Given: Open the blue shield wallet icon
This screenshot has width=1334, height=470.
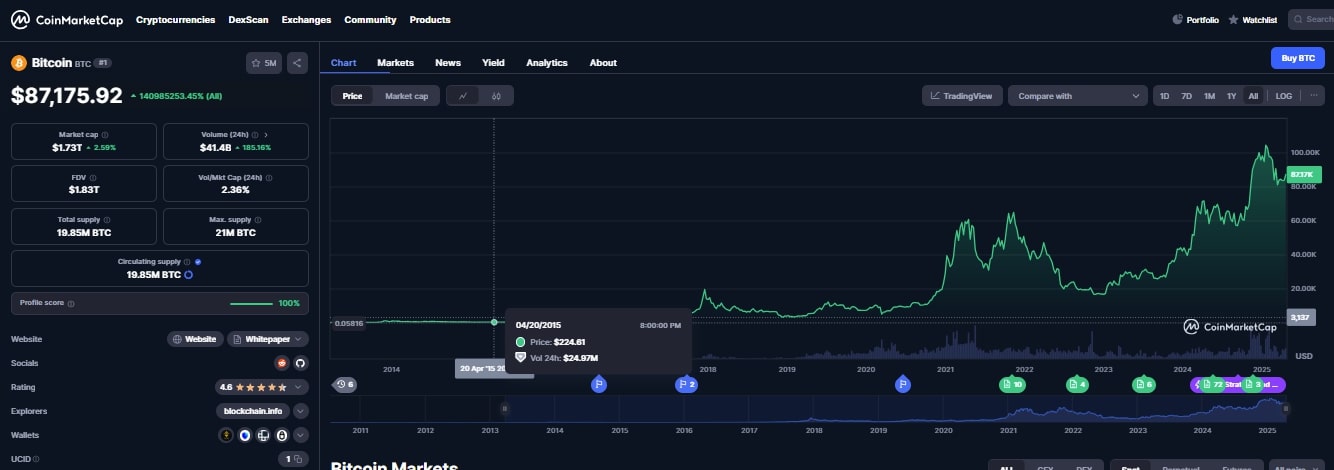Looking at the screenshot, I should coord(245,435).
